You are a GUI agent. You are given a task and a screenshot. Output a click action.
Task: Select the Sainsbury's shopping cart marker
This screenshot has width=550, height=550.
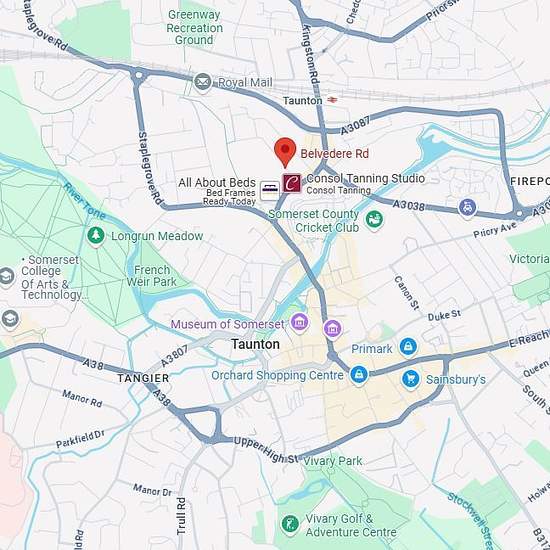(411, 379)
